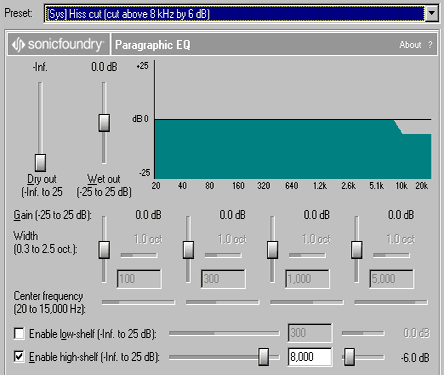This screenshot has width=444, height=375.
Task: Click the EQ frequency response graph
Action: 293,119
